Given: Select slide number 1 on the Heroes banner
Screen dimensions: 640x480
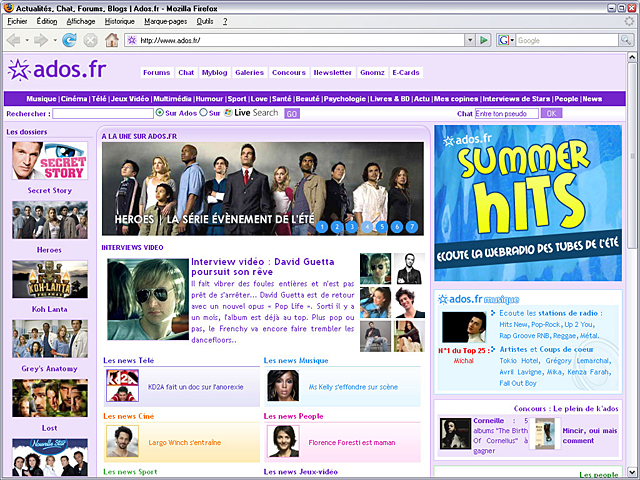Looking at the screenshot, I should coord(322,227).
